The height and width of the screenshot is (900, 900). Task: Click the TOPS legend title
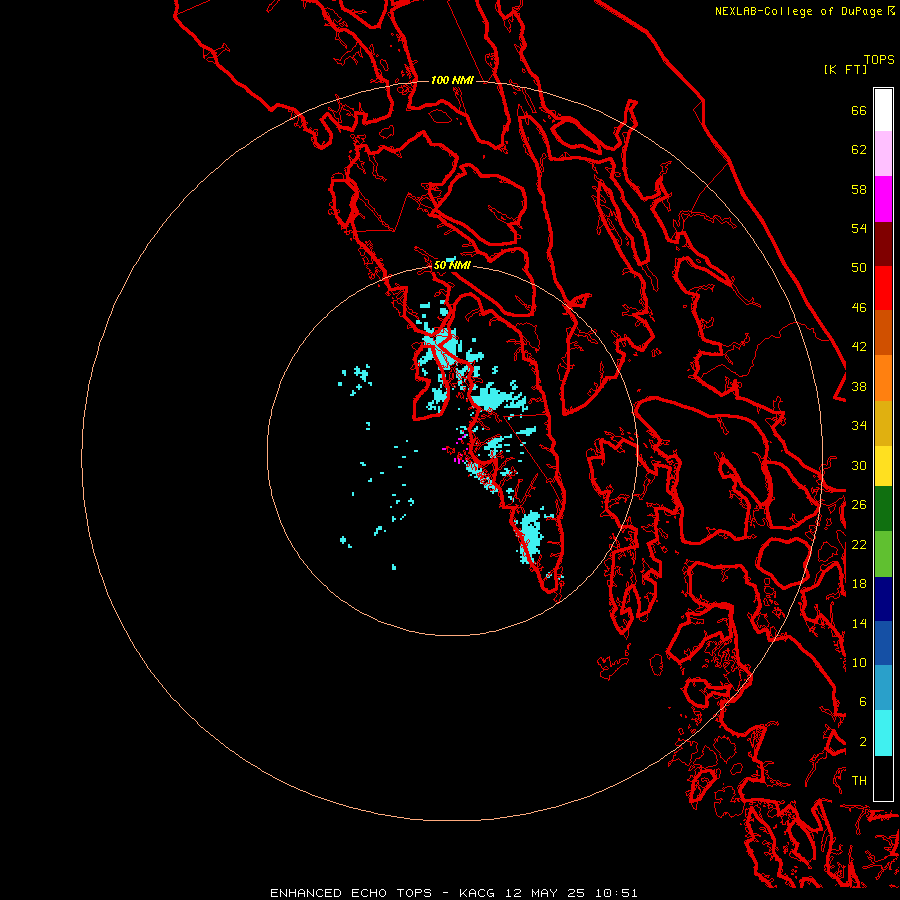tap(879, 60)
